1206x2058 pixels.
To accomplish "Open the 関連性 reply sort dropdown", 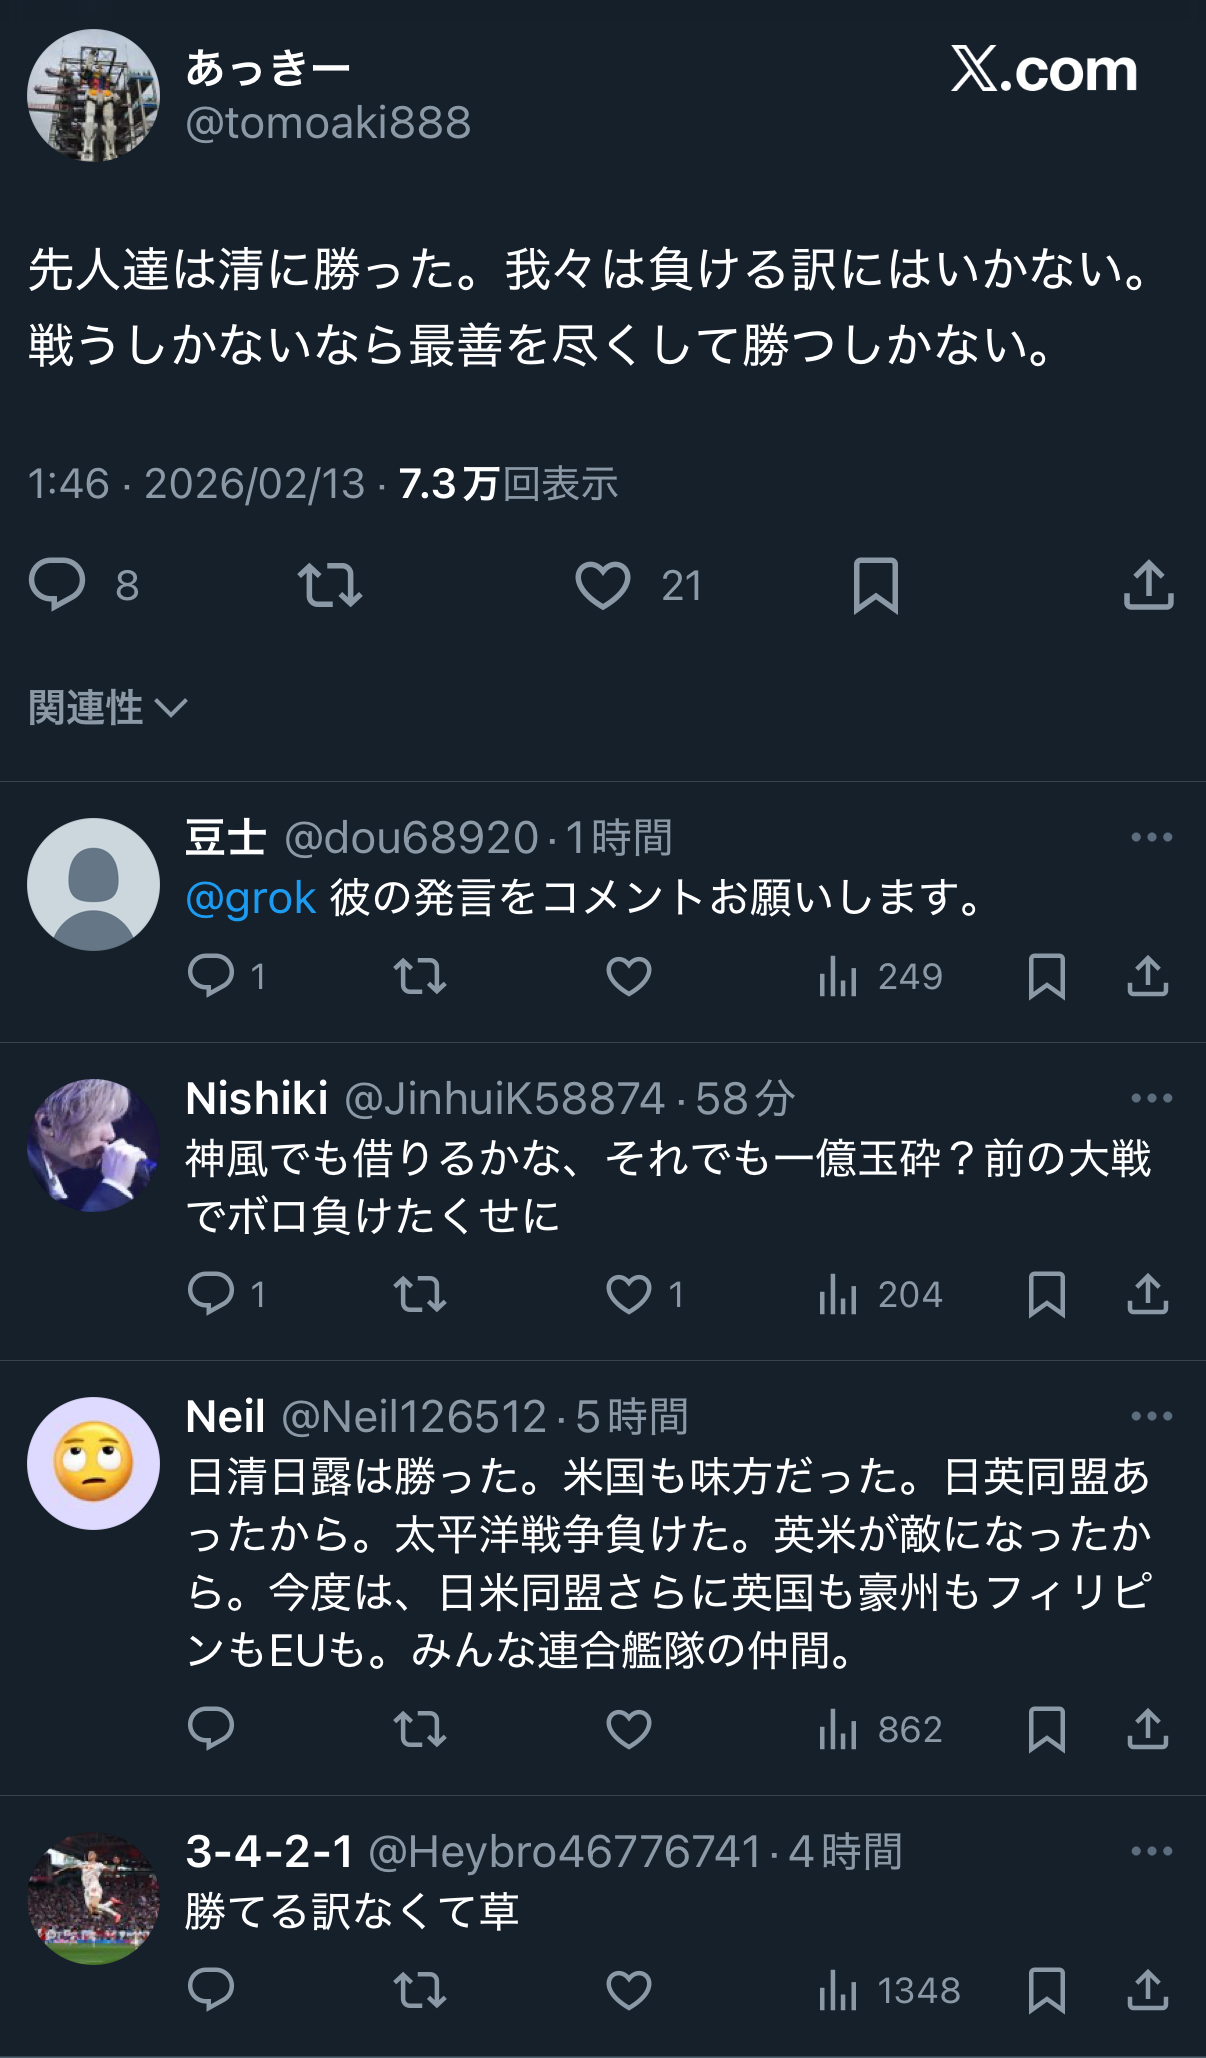I will 107,708.
